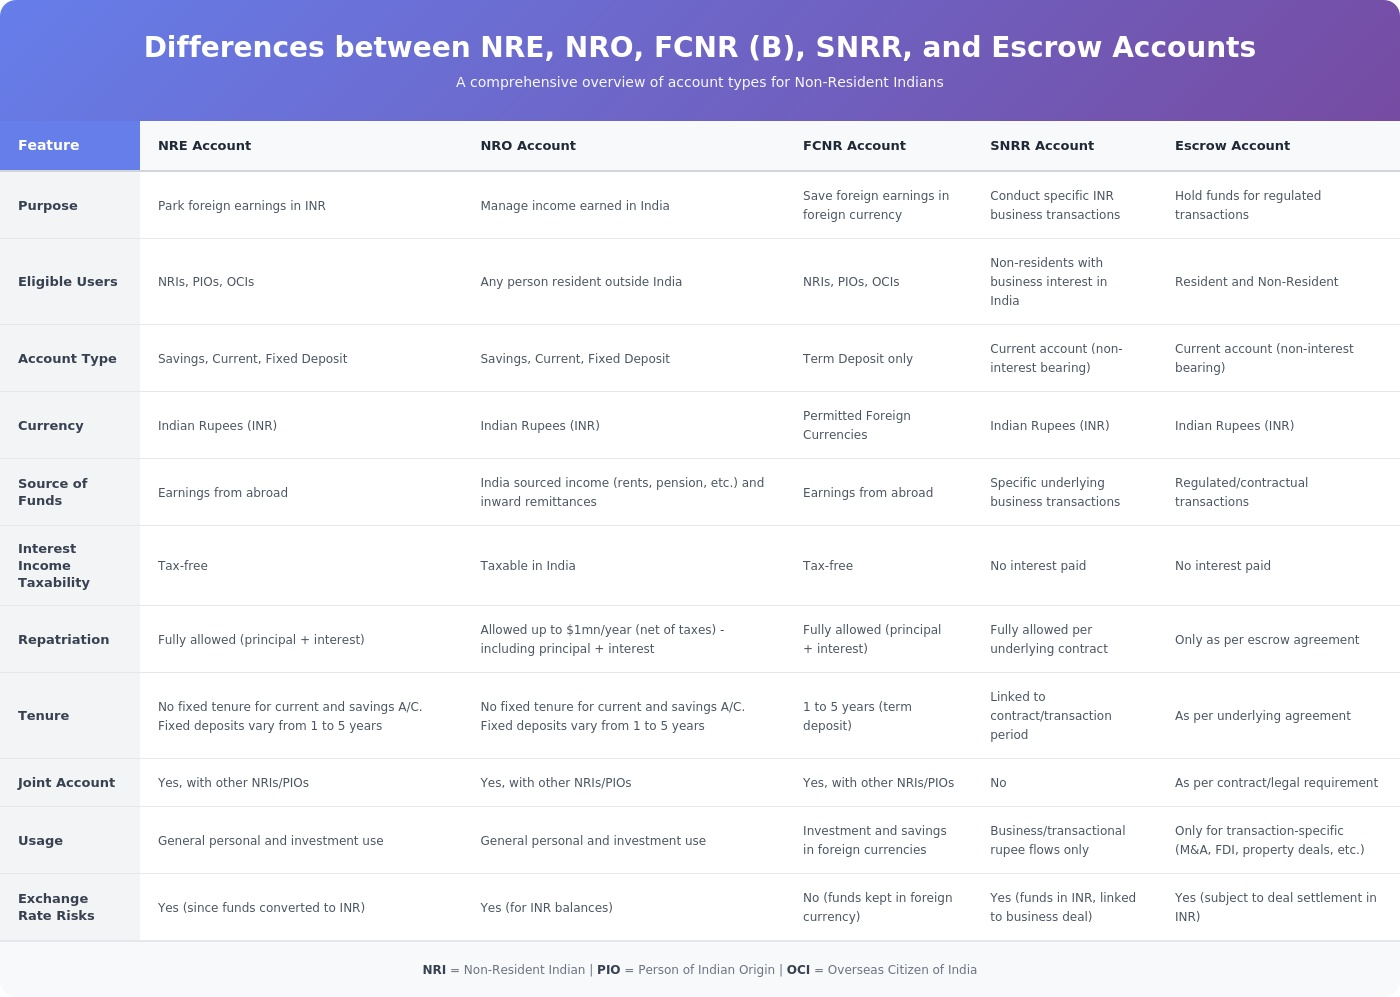The width and height of the screenshot is (1400, 997).
Task: Select the NRE Account column header
Action: click(x=204, y=146)
